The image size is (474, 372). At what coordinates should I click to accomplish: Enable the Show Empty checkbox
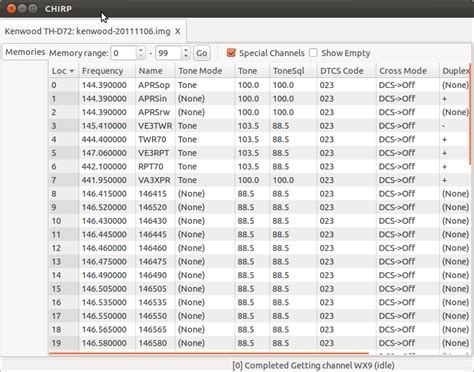click(313, 53)
